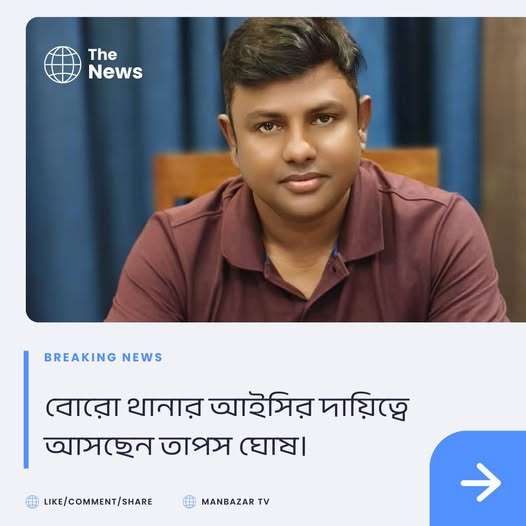
Task: Click the blue vertical accent bar
Action: click(26, 409)
